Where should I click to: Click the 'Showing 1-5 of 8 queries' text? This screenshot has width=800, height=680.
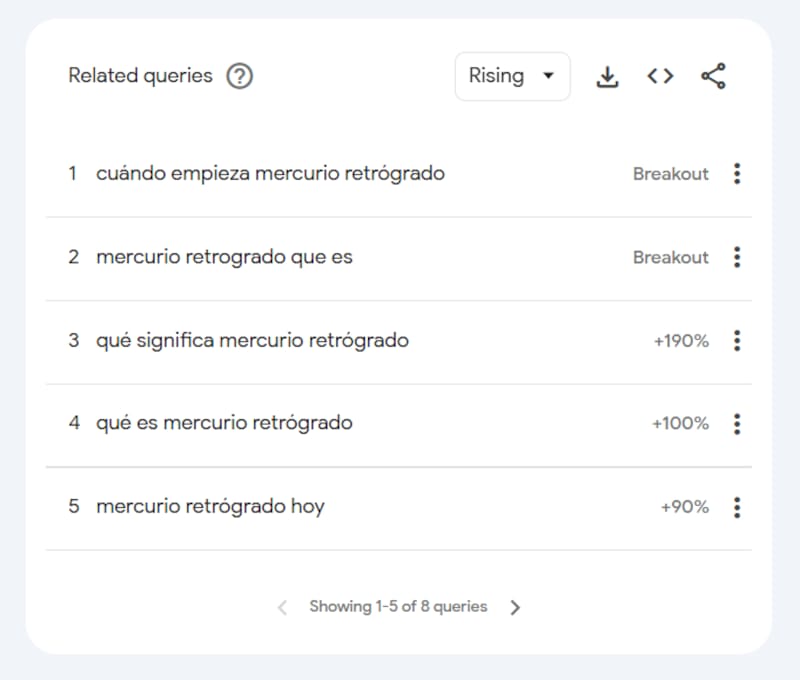398,607
